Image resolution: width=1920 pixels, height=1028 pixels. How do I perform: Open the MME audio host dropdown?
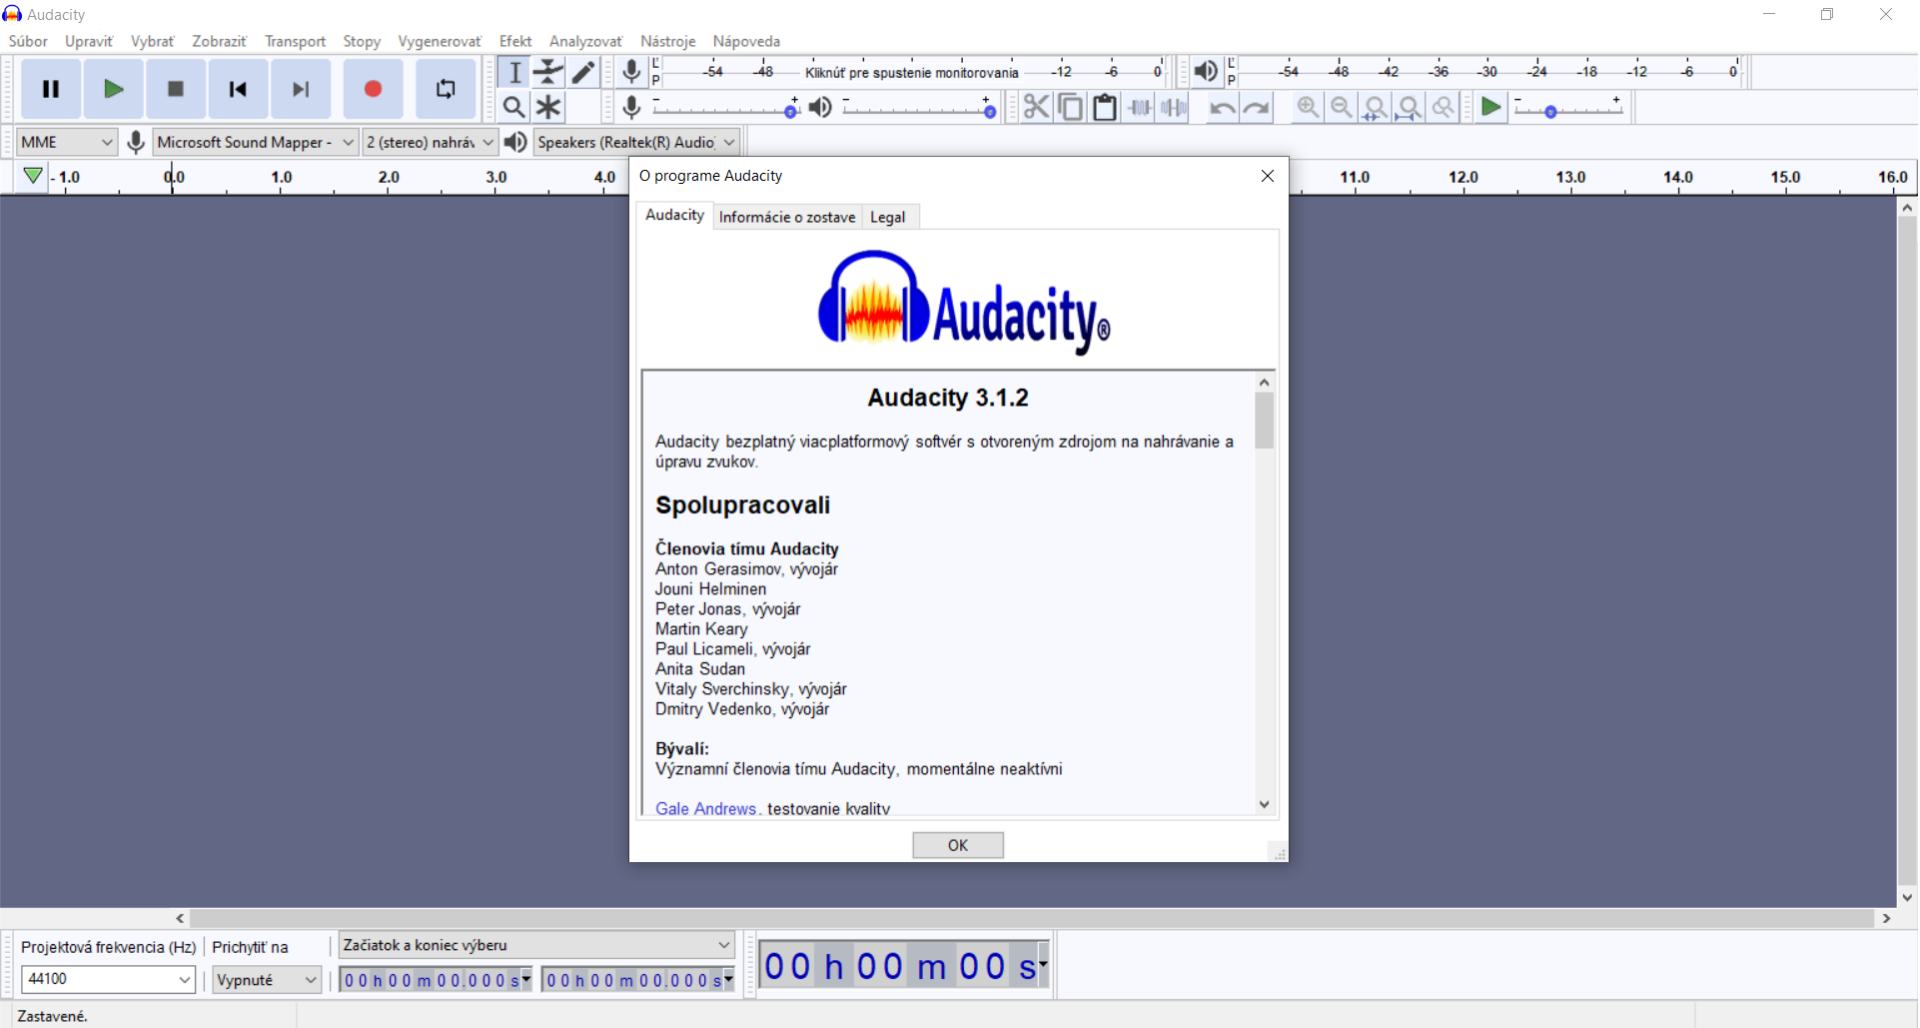coord(67,142)
